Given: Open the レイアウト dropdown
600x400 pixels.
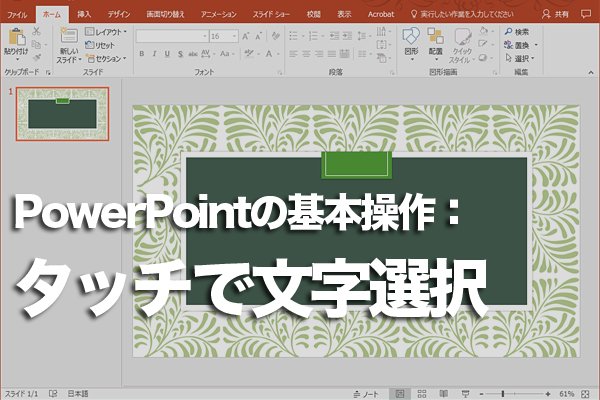Looking at the screenshot, I should click(106, 32).
